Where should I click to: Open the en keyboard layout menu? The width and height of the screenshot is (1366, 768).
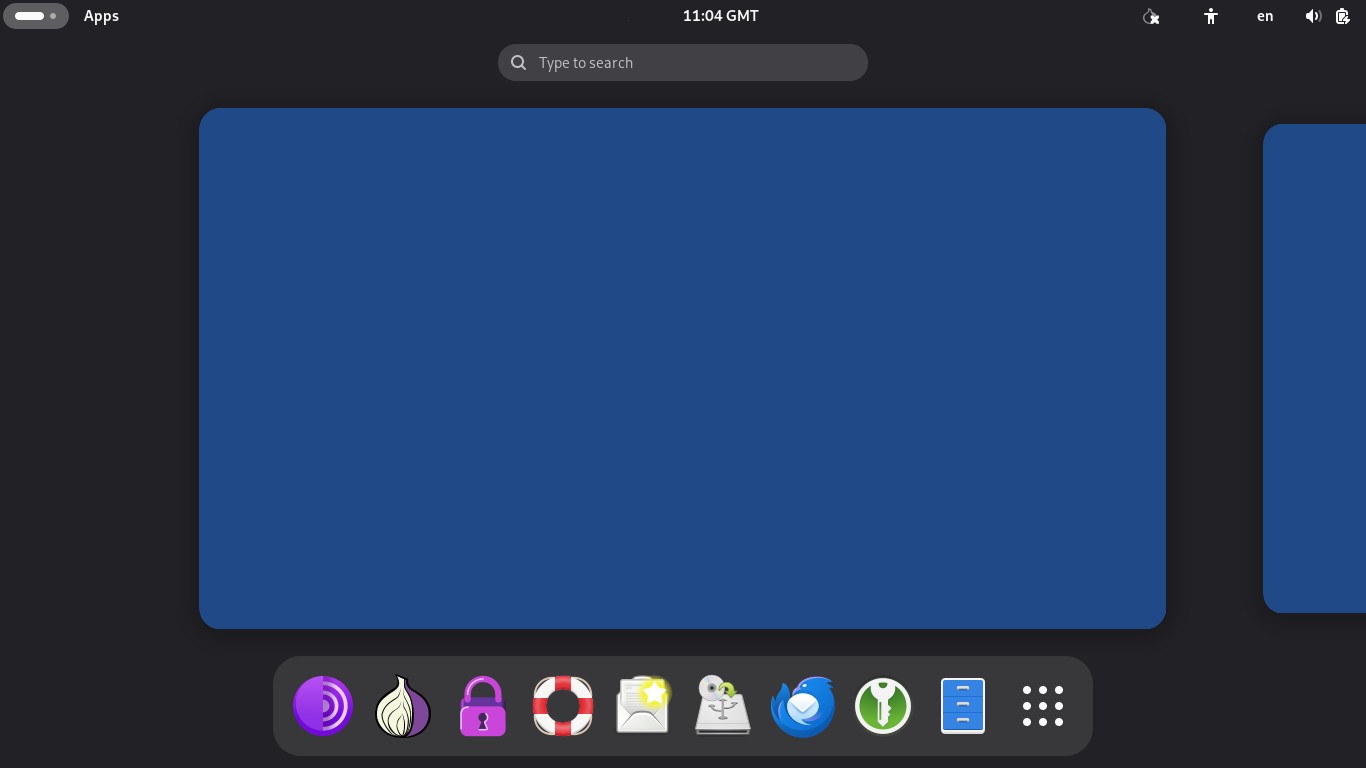point(1265,16)
